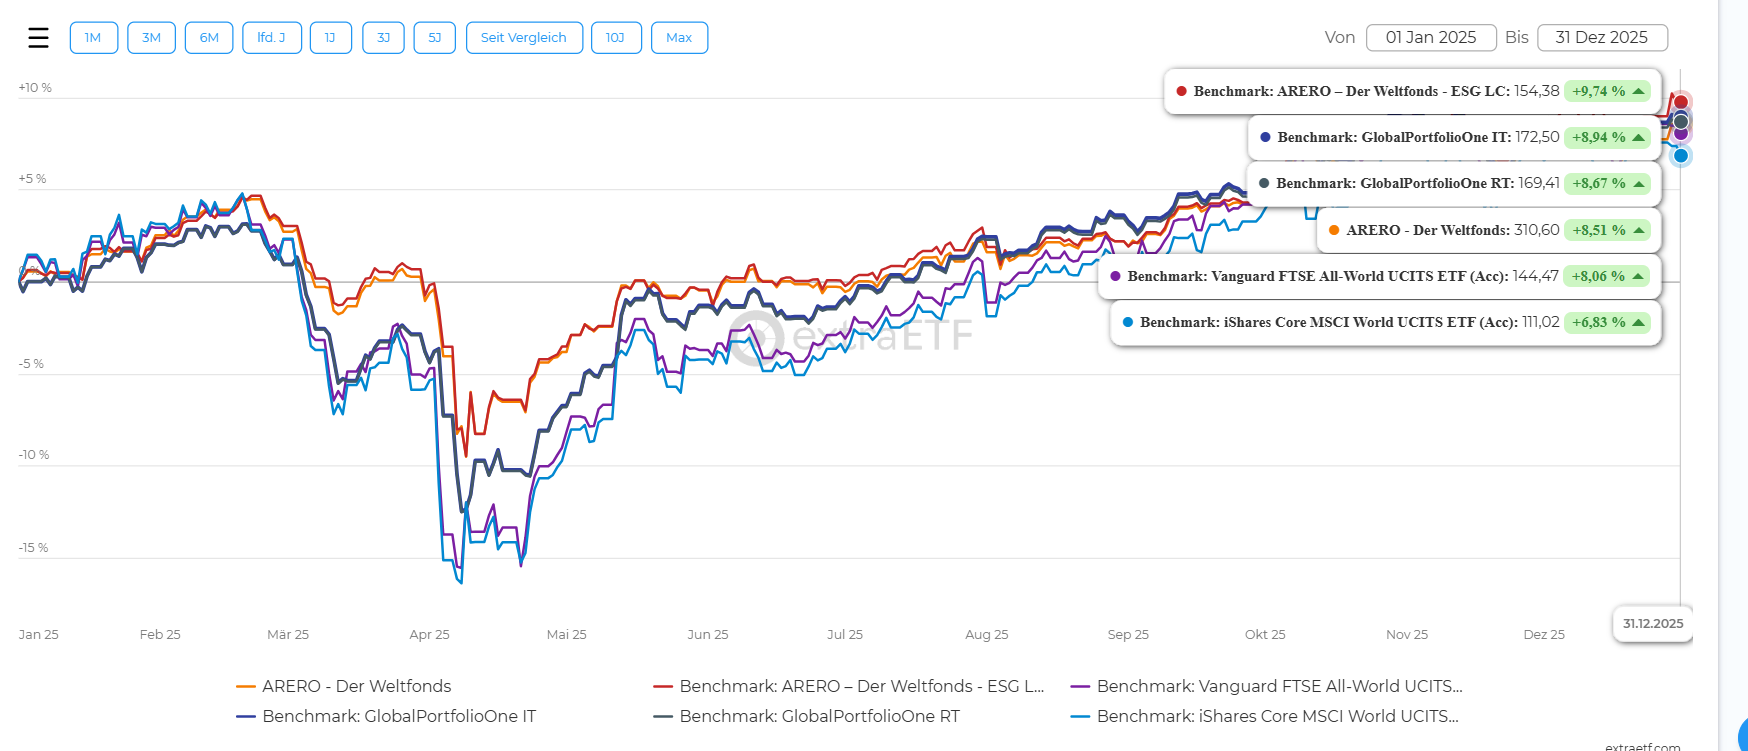1748x751 pixels.
Task: Click the red ARERO ESG end marker
Action: click(x=1681, y=102)
